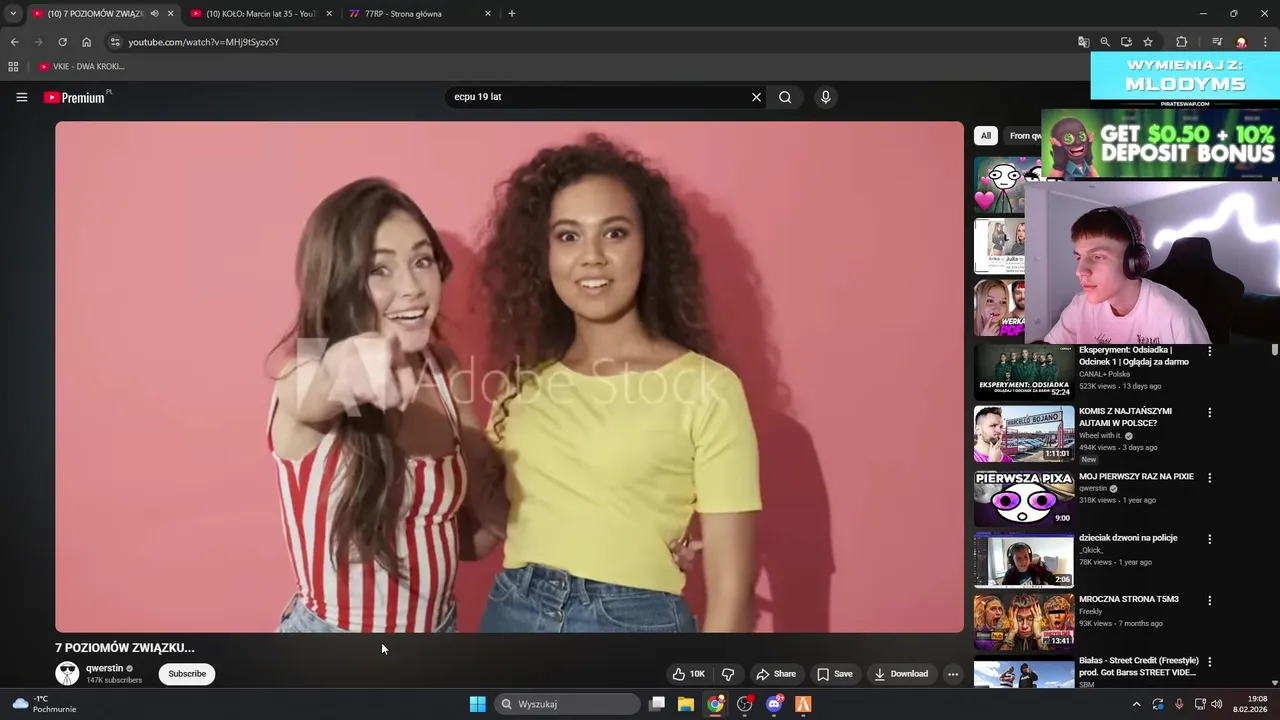Like the video with thumbs up
1280x720 pixels.
689,674
